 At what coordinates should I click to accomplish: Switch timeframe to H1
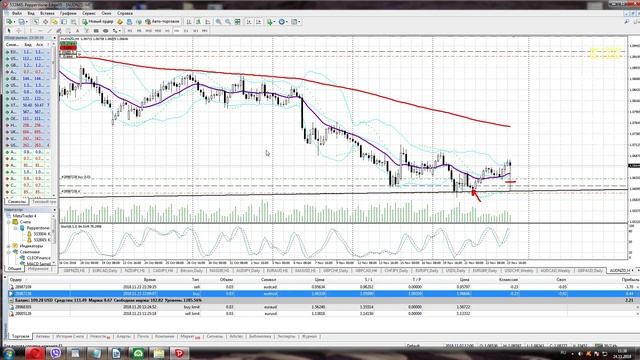tap(167, 31)
